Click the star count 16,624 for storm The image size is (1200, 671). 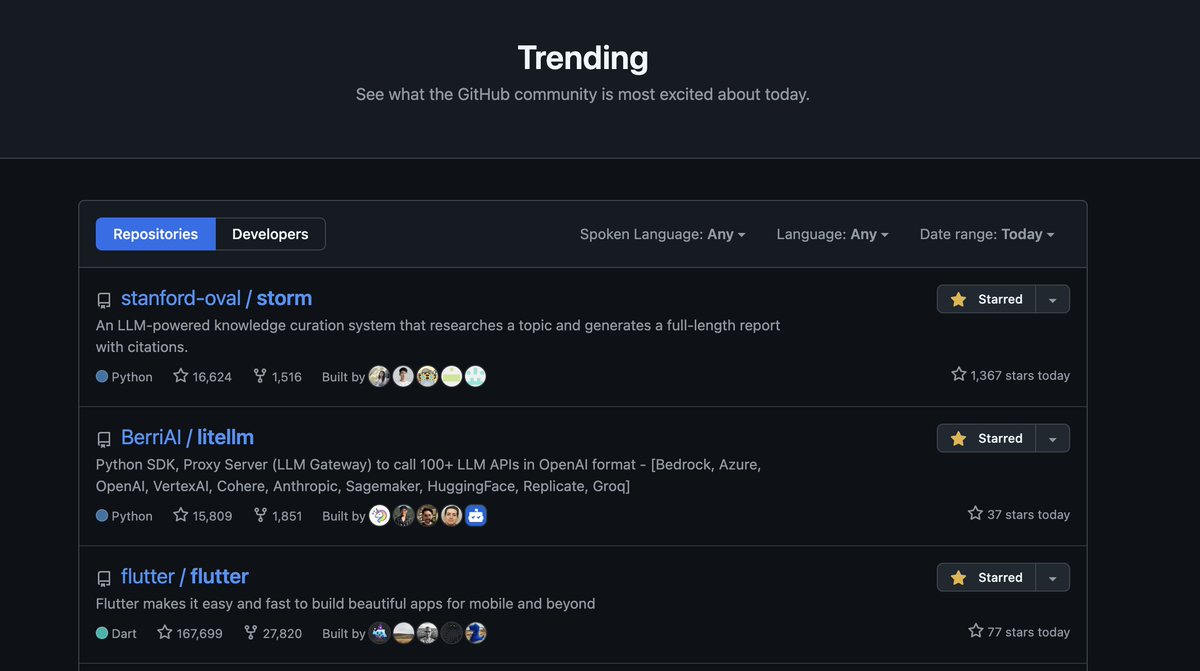point(202,376)
